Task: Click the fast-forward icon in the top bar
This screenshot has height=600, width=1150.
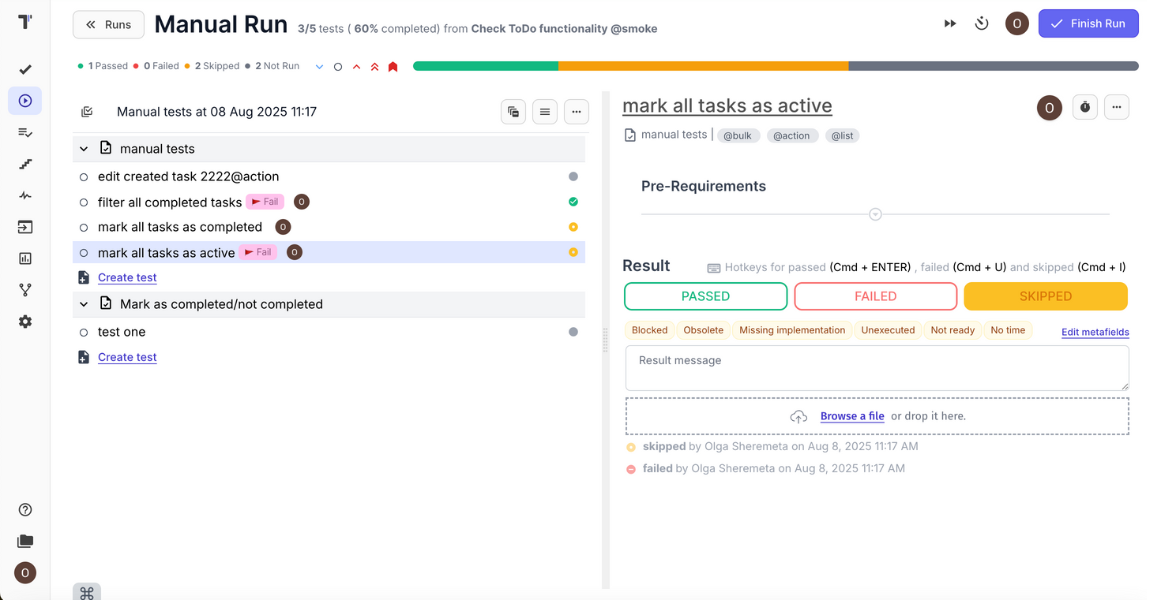Action: [x=949, y=22]
